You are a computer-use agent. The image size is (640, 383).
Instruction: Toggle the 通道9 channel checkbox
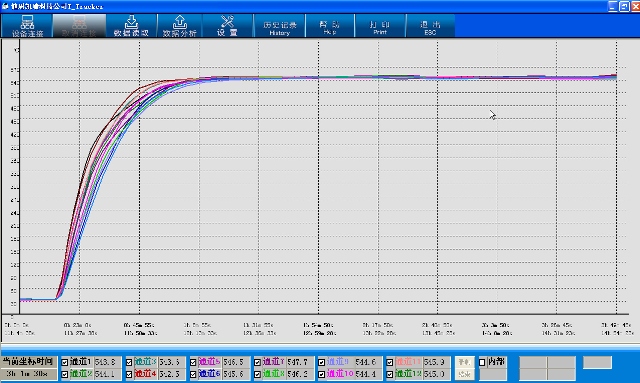321,362
